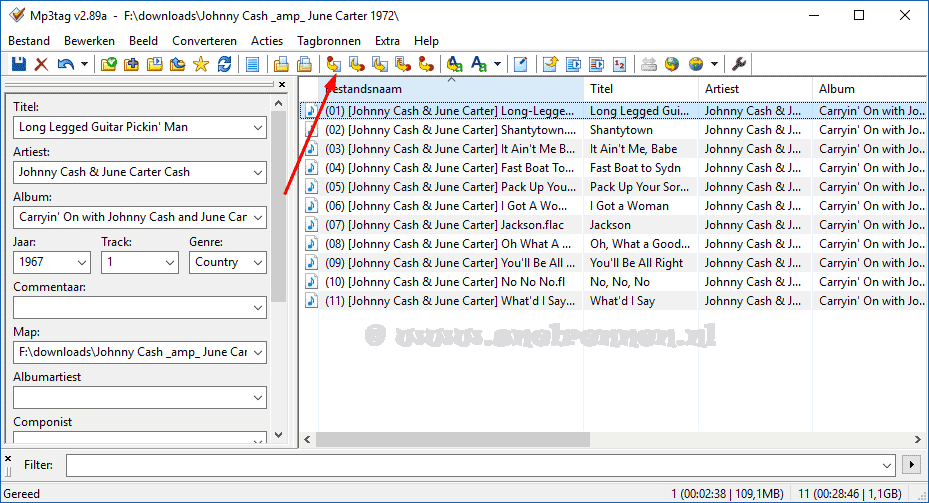Run the Filename - Filename converter icon
Screen dimensions: 929x503
click(380, 64)
